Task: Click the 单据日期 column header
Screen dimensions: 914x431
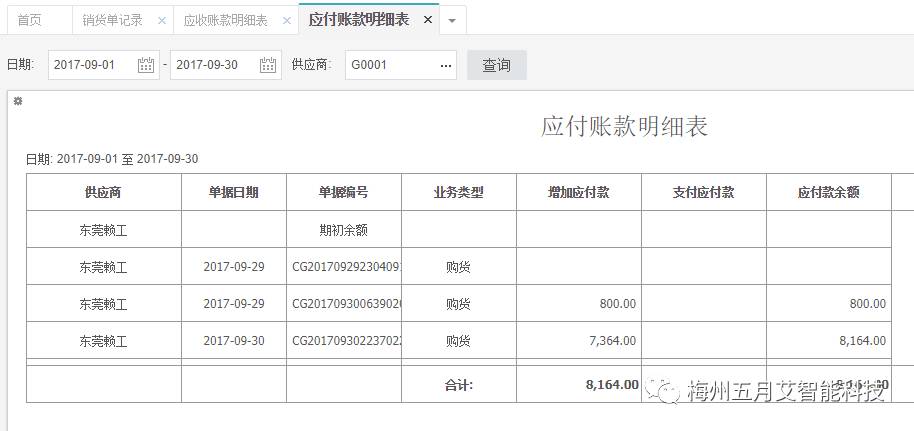Action: tap(233, 192)
